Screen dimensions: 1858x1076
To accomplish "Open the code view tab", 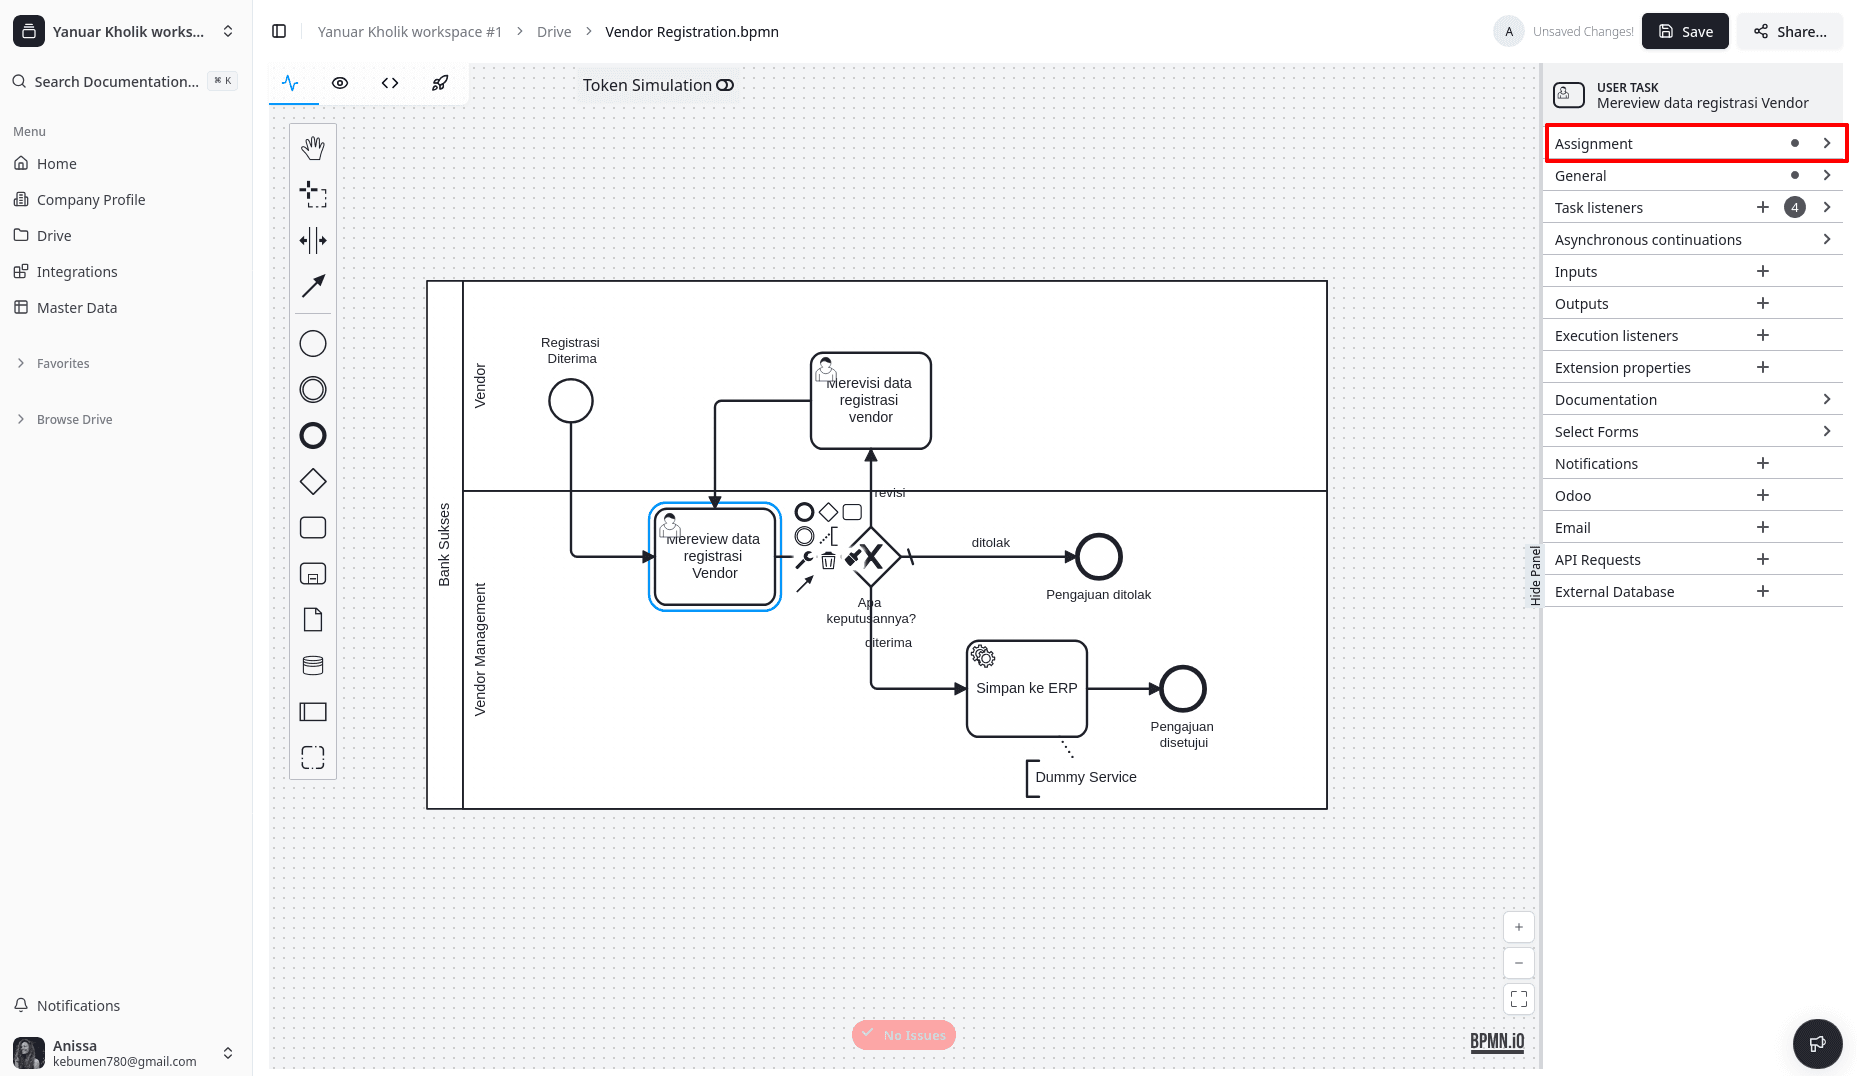I will [390, 83].
